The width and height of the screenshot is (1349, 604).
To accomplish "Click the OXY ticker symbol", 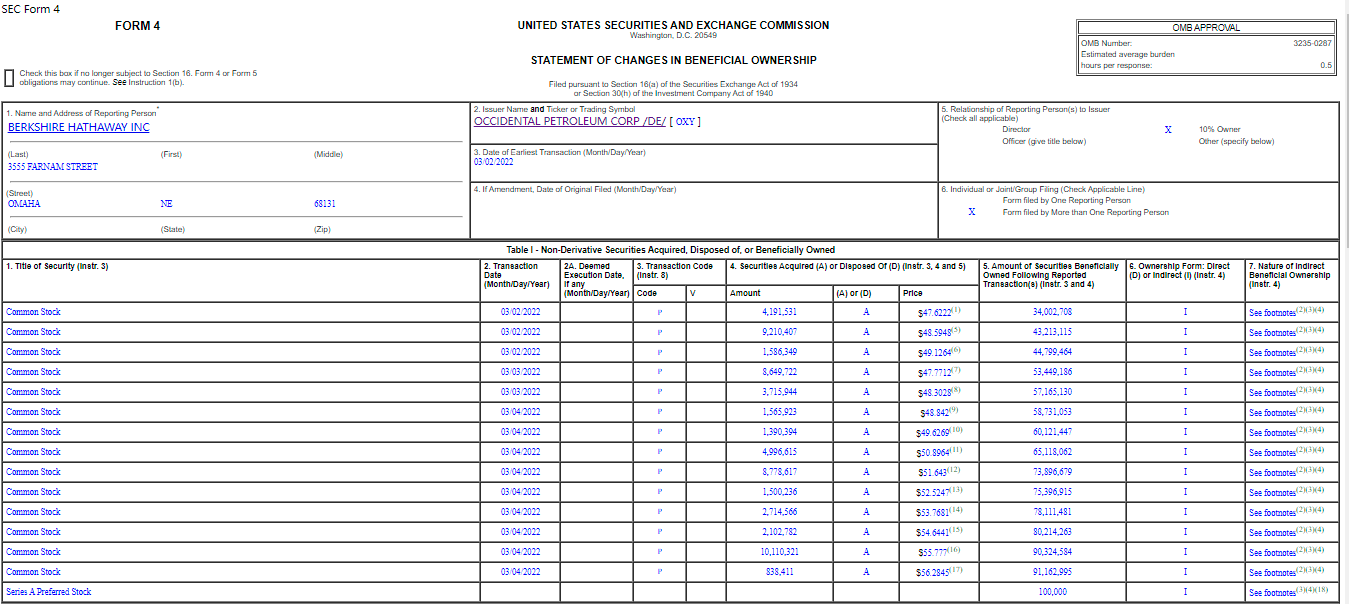I will (x=684, y=121).
